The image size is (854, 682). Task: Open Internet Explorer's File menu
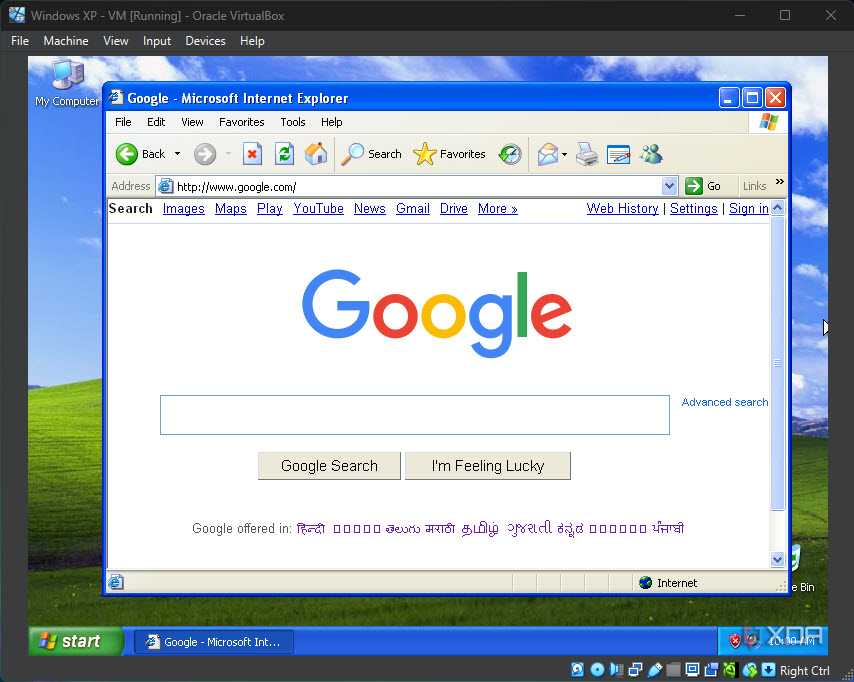click(123, 122)
